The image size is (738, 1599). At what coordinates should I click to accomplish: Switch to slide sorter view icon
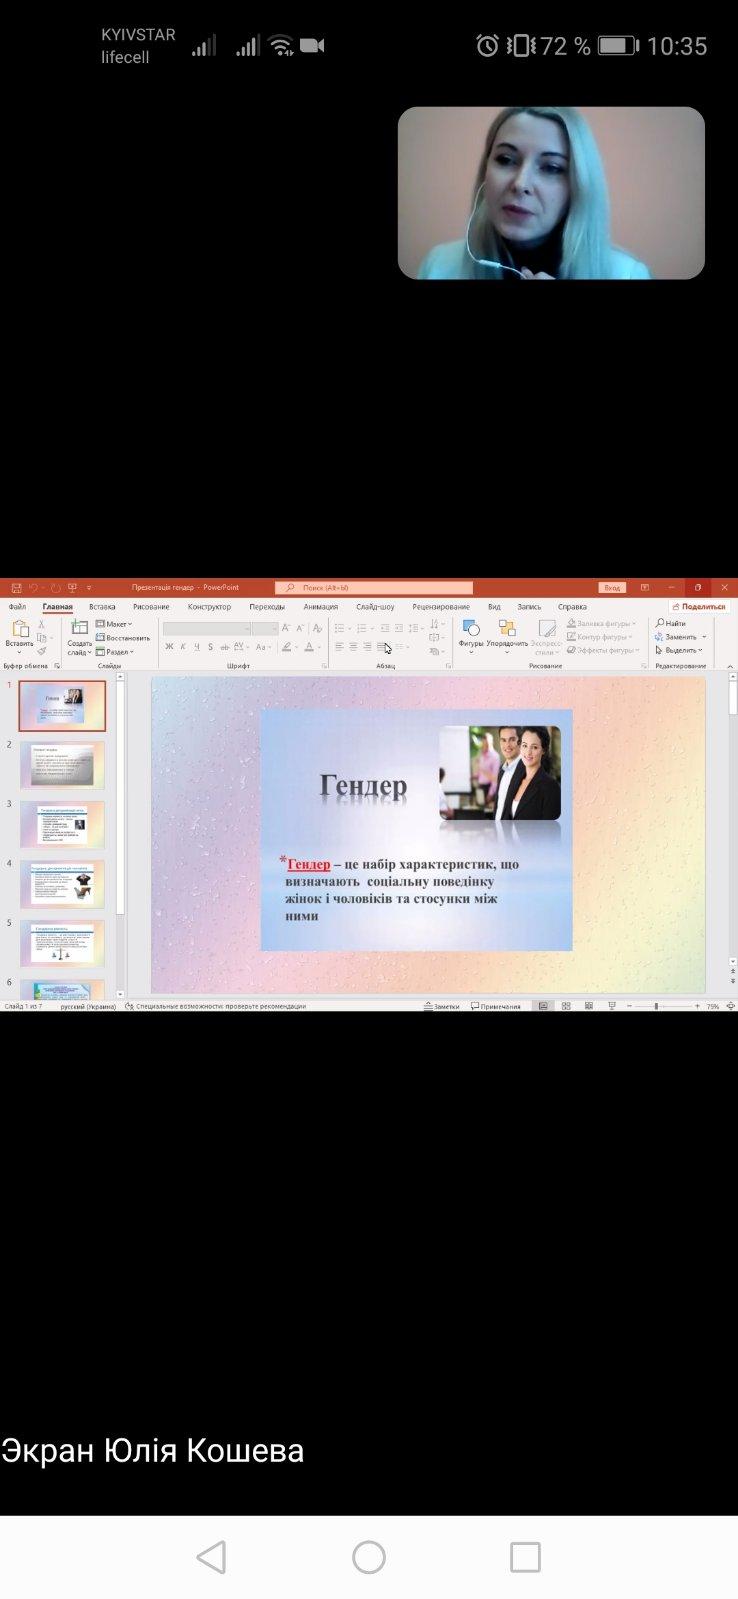click(566, 1006)
